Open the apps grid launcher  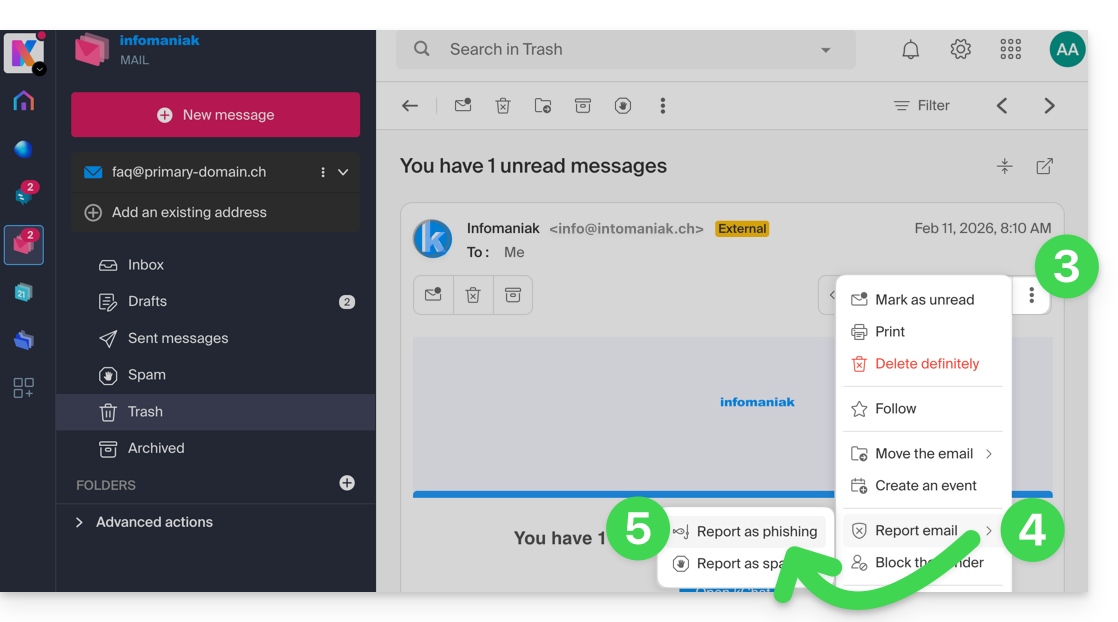pyautogui.click(x=1010, y=50)
